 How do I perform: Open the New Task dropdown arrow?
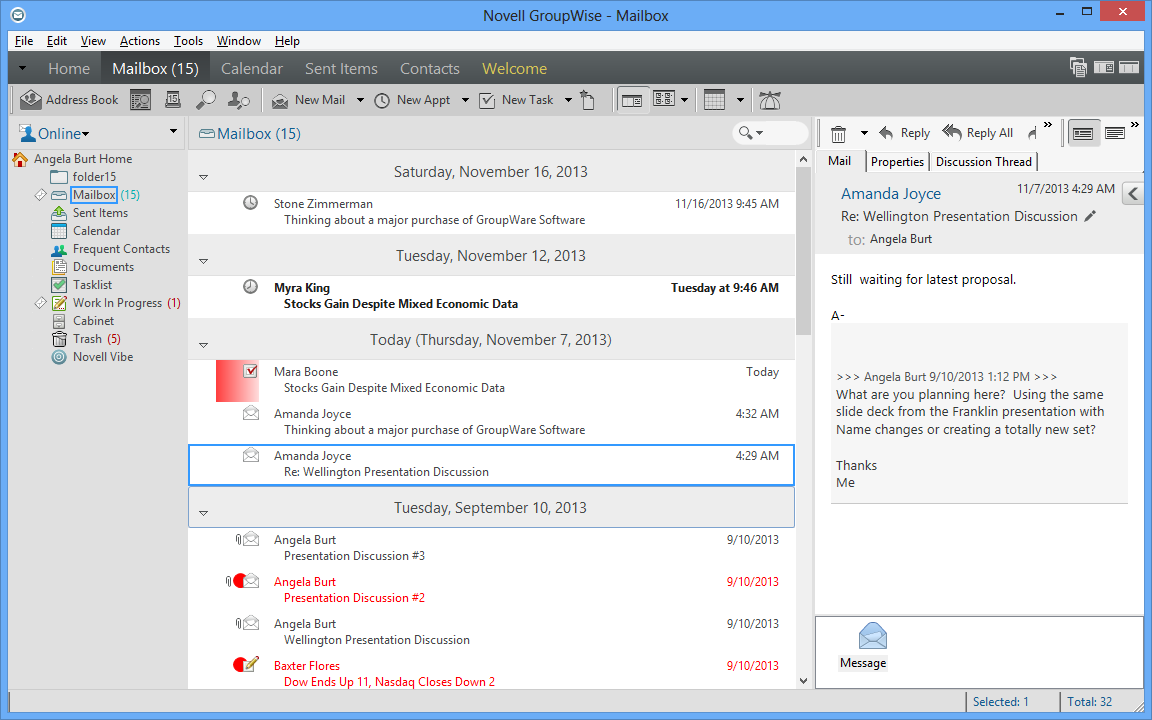(x=568, y=101)
